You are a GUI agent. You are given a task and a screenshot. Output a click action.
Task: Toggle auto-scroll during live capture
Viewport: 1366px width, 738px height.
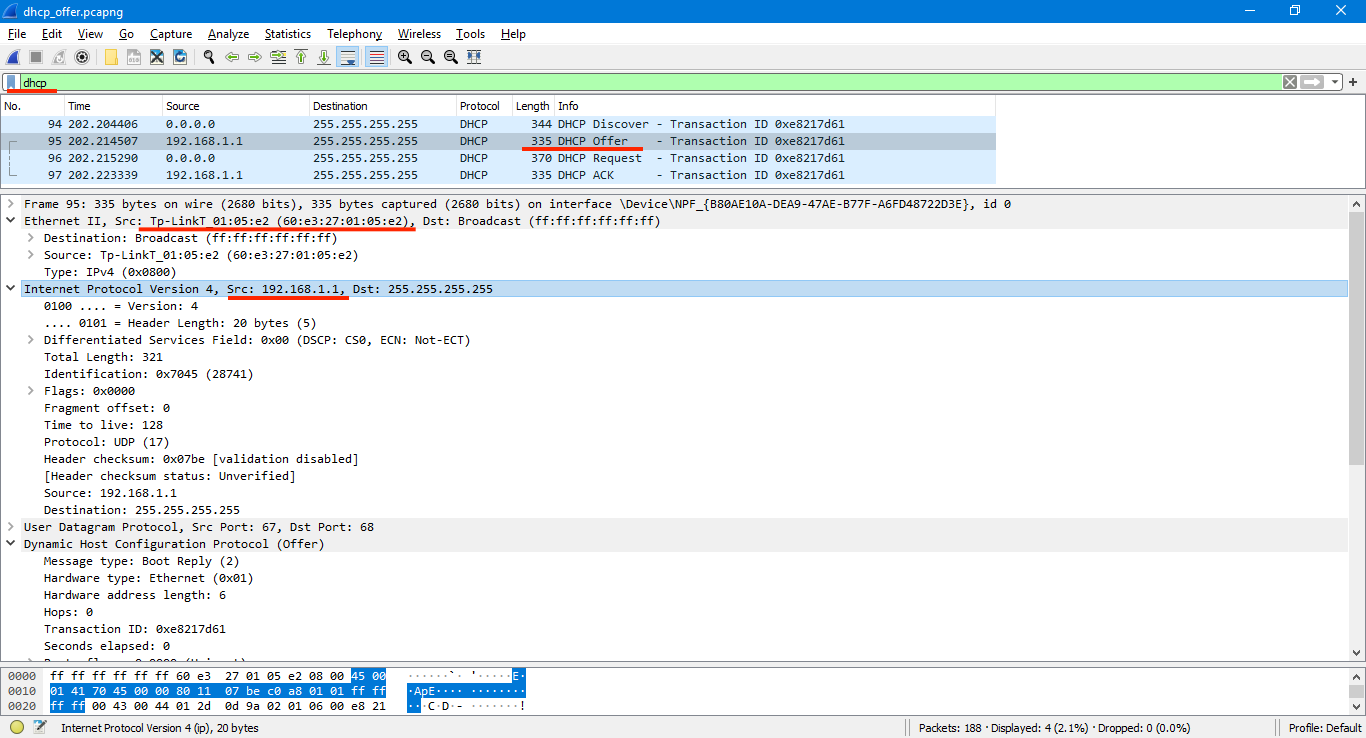[347, 57]
